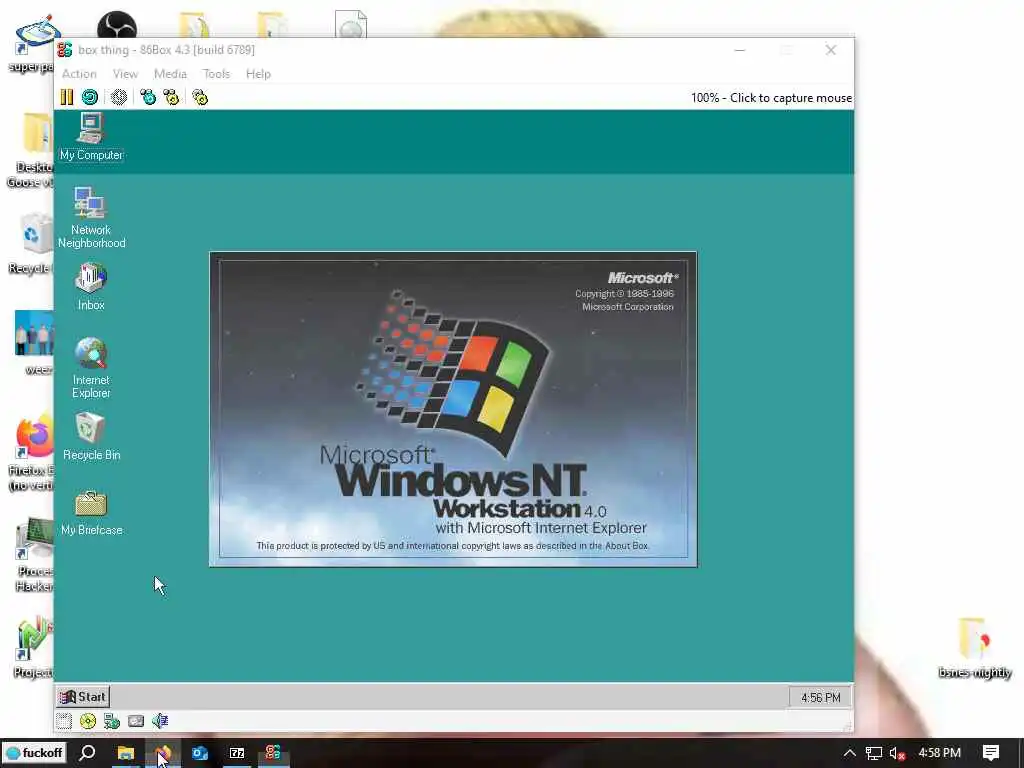Open Outlook from host taskbar
1024x768 pixels.
click(200, 753)
